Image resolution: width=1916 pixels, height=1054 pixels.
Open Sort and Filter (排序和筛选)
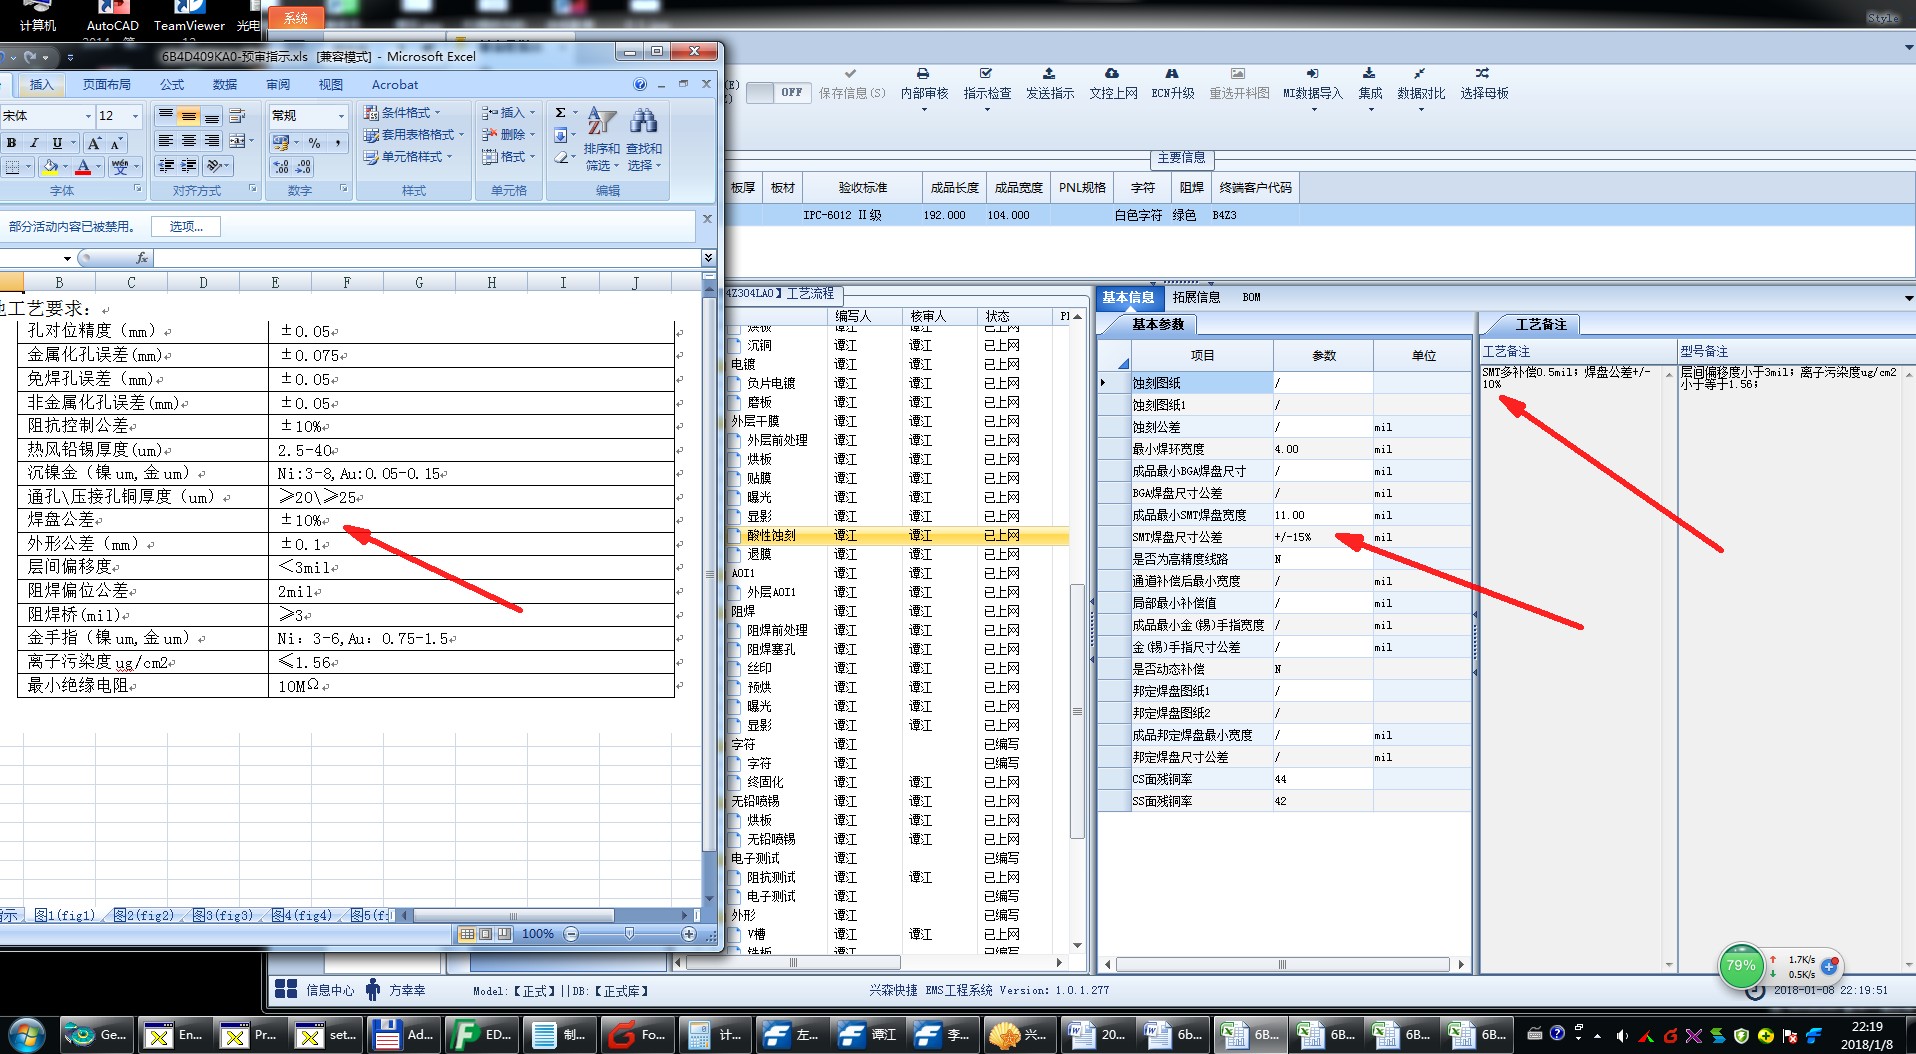(601, 139)
